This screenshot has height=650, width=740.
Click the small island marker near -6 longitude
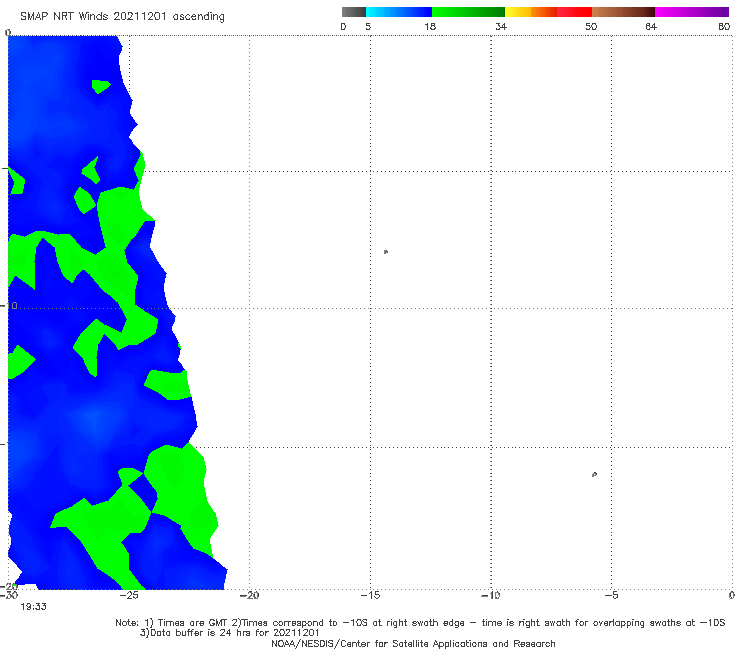pos(594,474)
